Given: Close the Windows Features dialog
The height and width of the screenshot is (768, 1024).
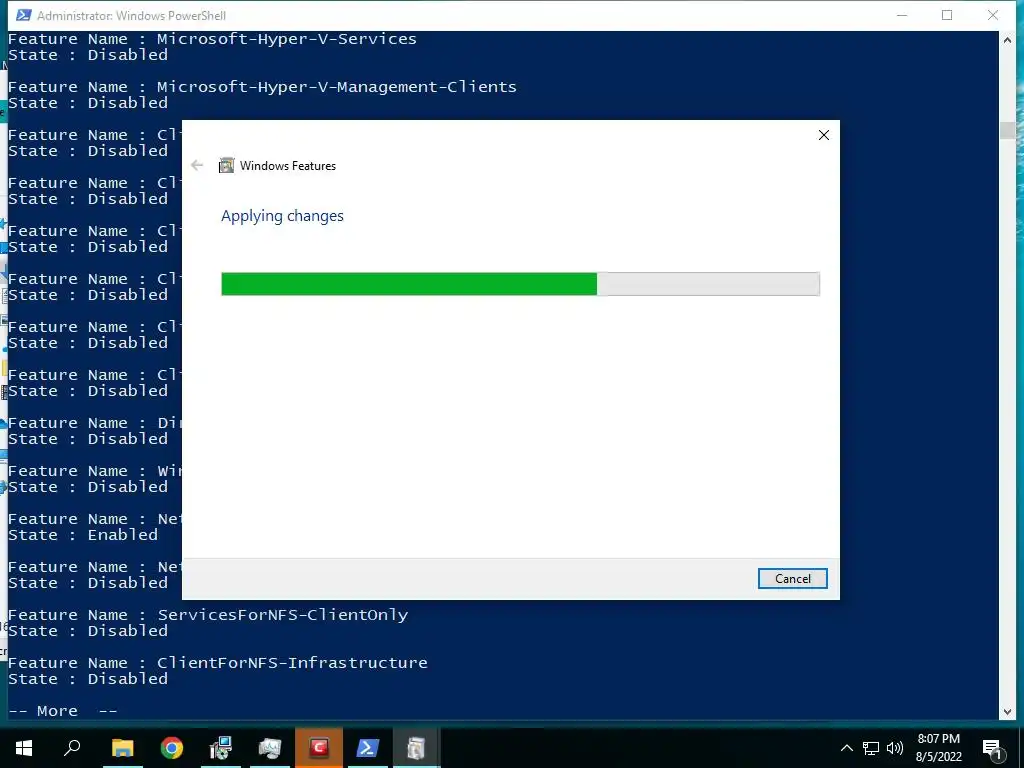Looking at the screenshot, I should pyautogui.click(x=824, y=135).
